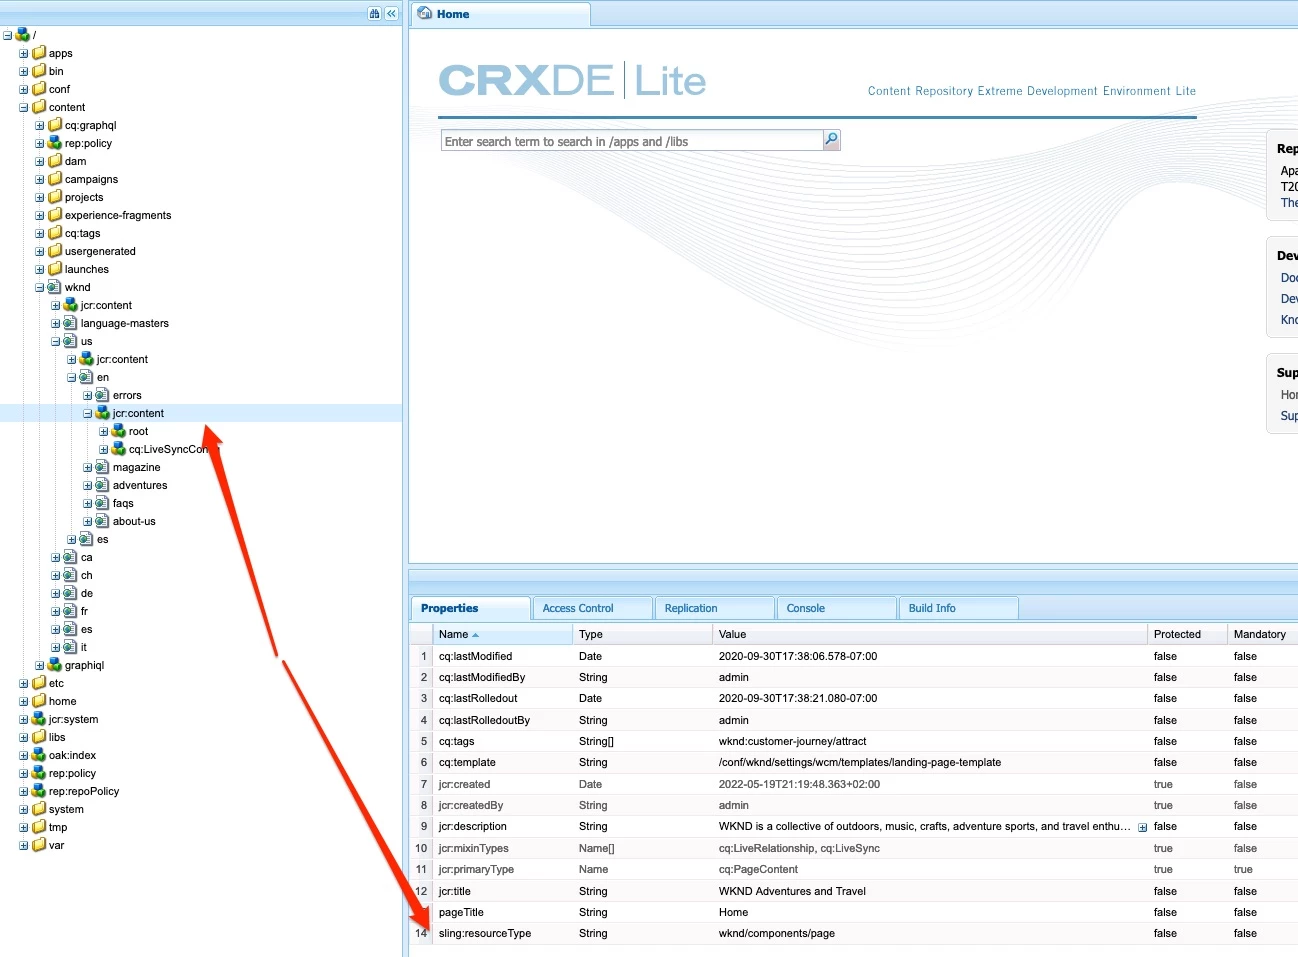Click the errors page icon

pyautogui.click(x=103, y=395)
